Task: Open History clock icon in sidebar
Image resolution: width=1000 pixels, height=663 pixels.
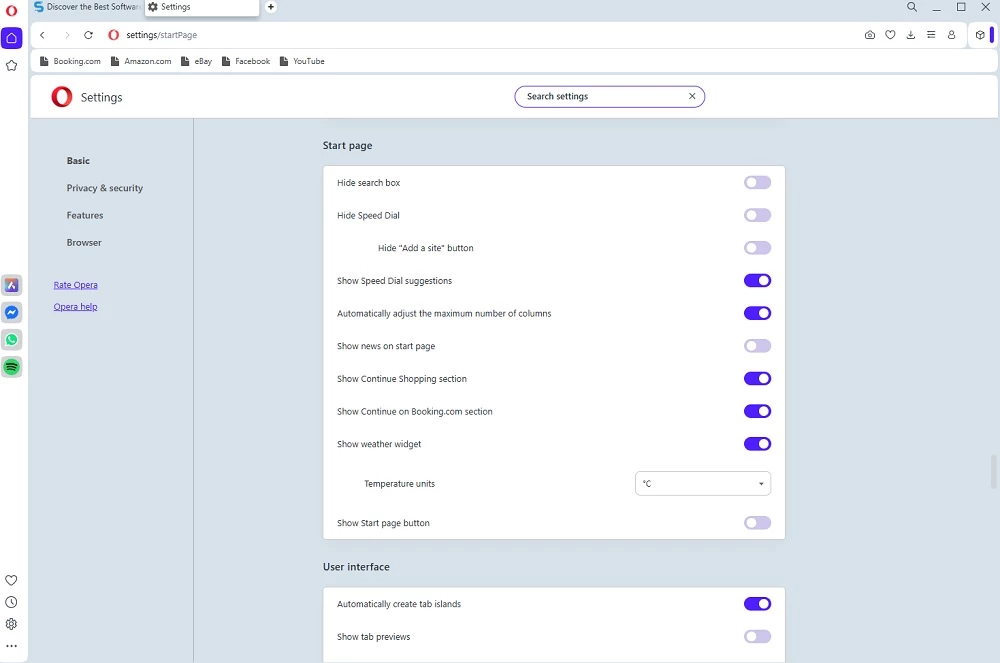Action: (11, 602)
